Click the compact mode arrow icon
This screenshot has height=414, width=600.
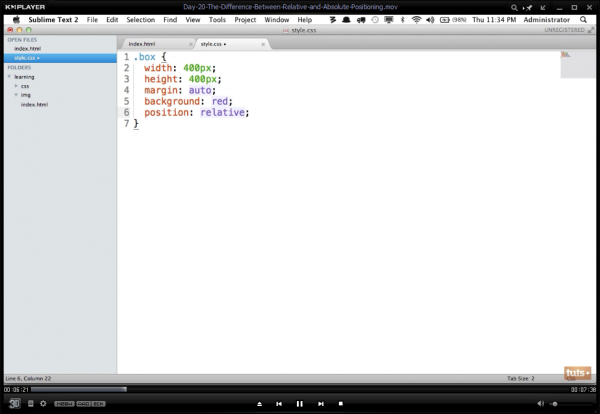coord(543,7)
